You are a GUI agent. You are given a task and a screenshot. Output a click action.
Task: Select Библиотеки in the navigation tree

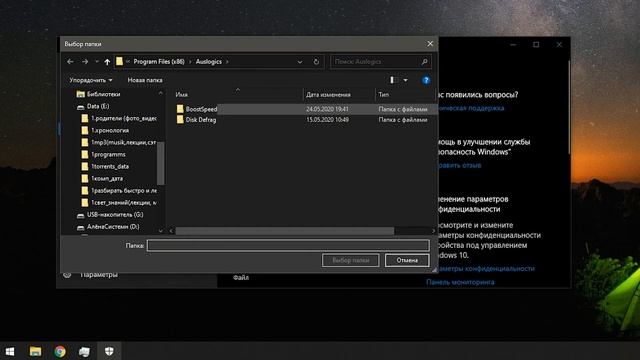103,94
